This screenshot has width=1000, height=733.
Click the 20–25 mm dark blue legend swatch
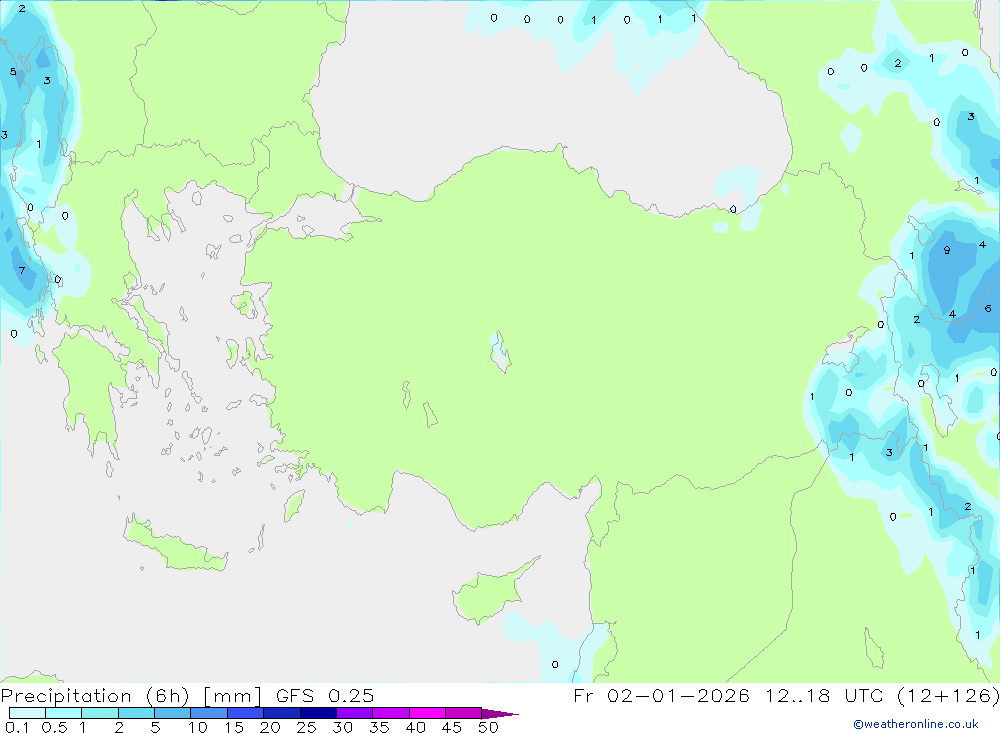(282, 713)
